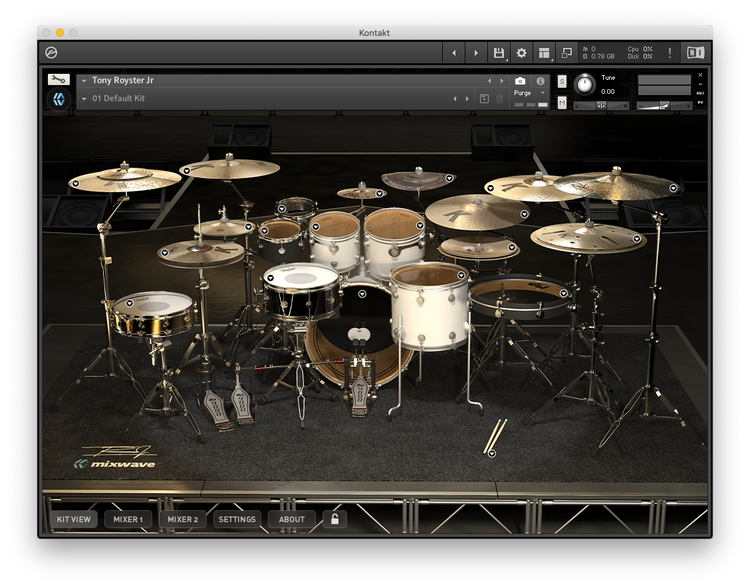Toggle the PV button in the header

[700, 102]
